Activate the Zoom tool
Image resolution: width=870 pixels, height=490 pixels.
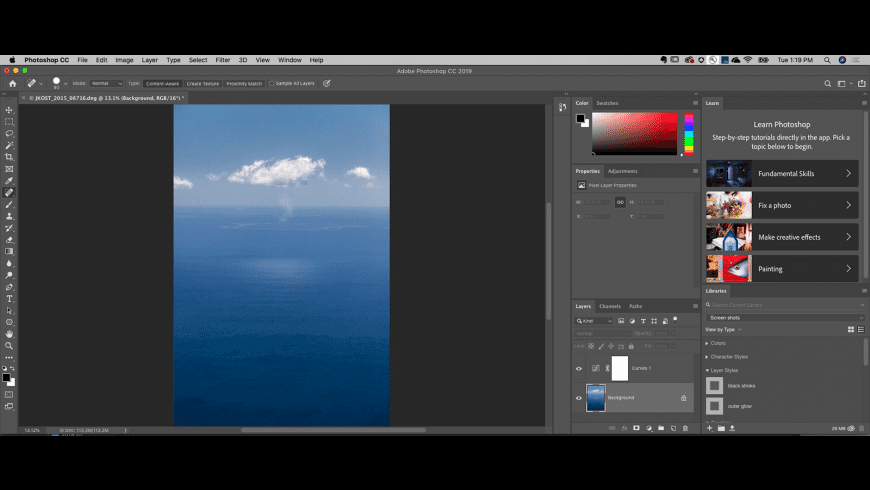pyautogui.click(x=10, y=345)
